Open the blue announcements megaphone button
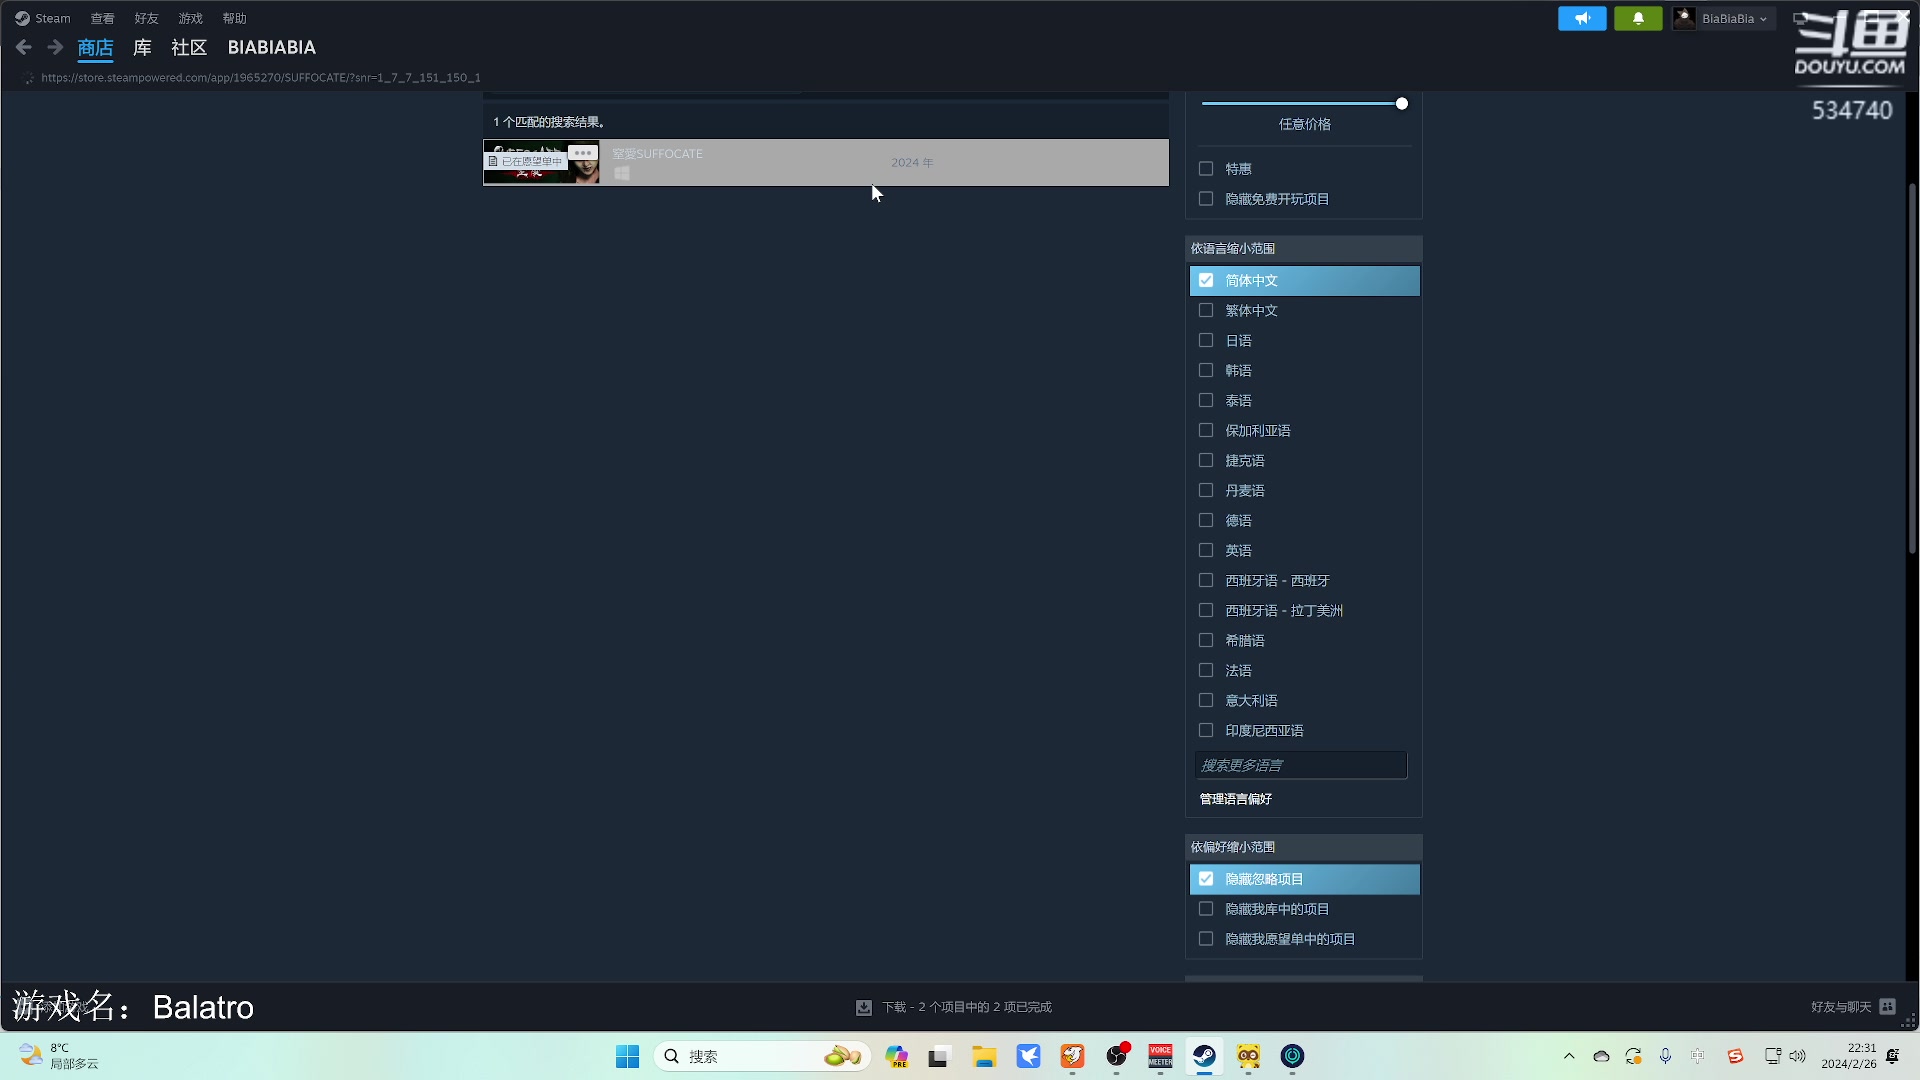1920x1080 pixels. pyautogui.click(x=1582, y=18)
